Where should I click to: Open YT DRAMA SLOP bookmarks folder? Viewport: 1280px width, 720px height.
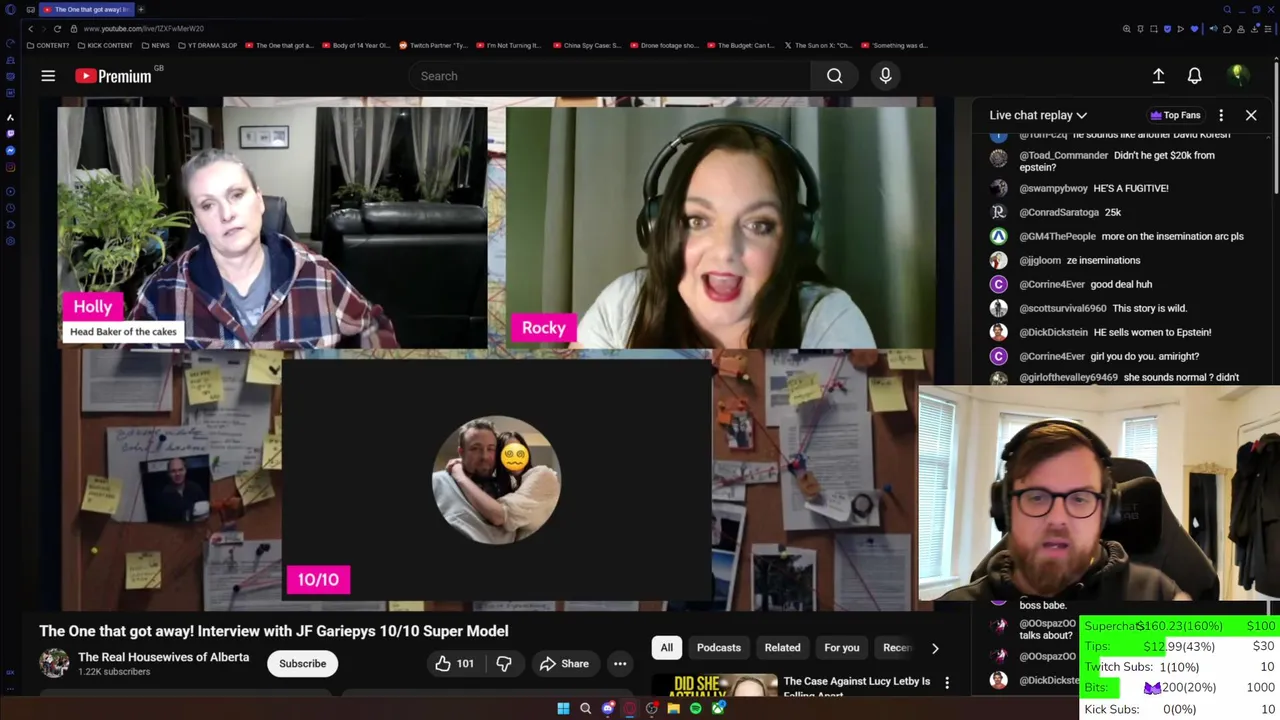tap(208, 45)
